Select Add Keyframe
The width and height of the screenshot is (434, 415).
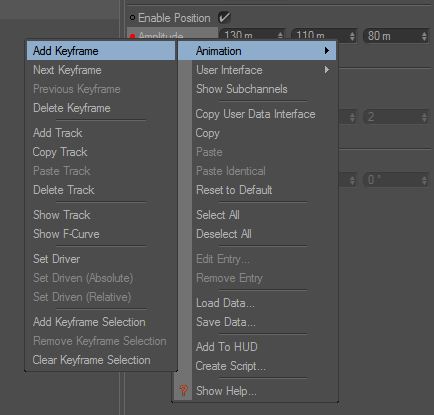click(101, 51)
